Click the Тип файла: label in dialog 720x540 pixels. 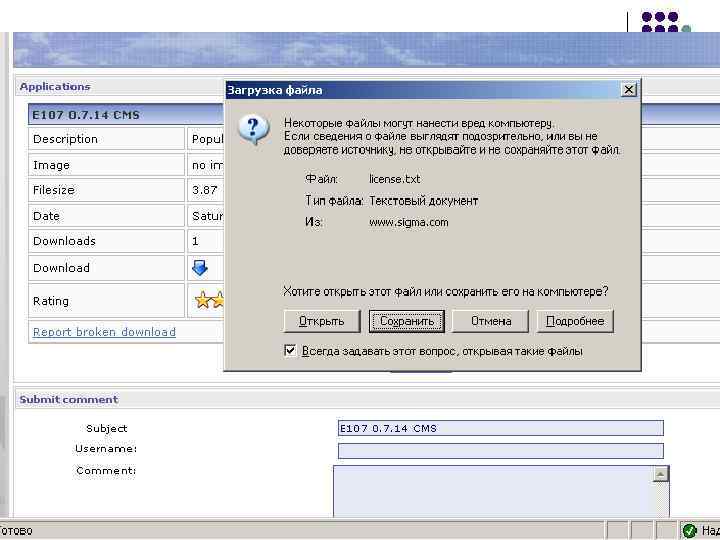pyautogui.click(x=334, y=201)
